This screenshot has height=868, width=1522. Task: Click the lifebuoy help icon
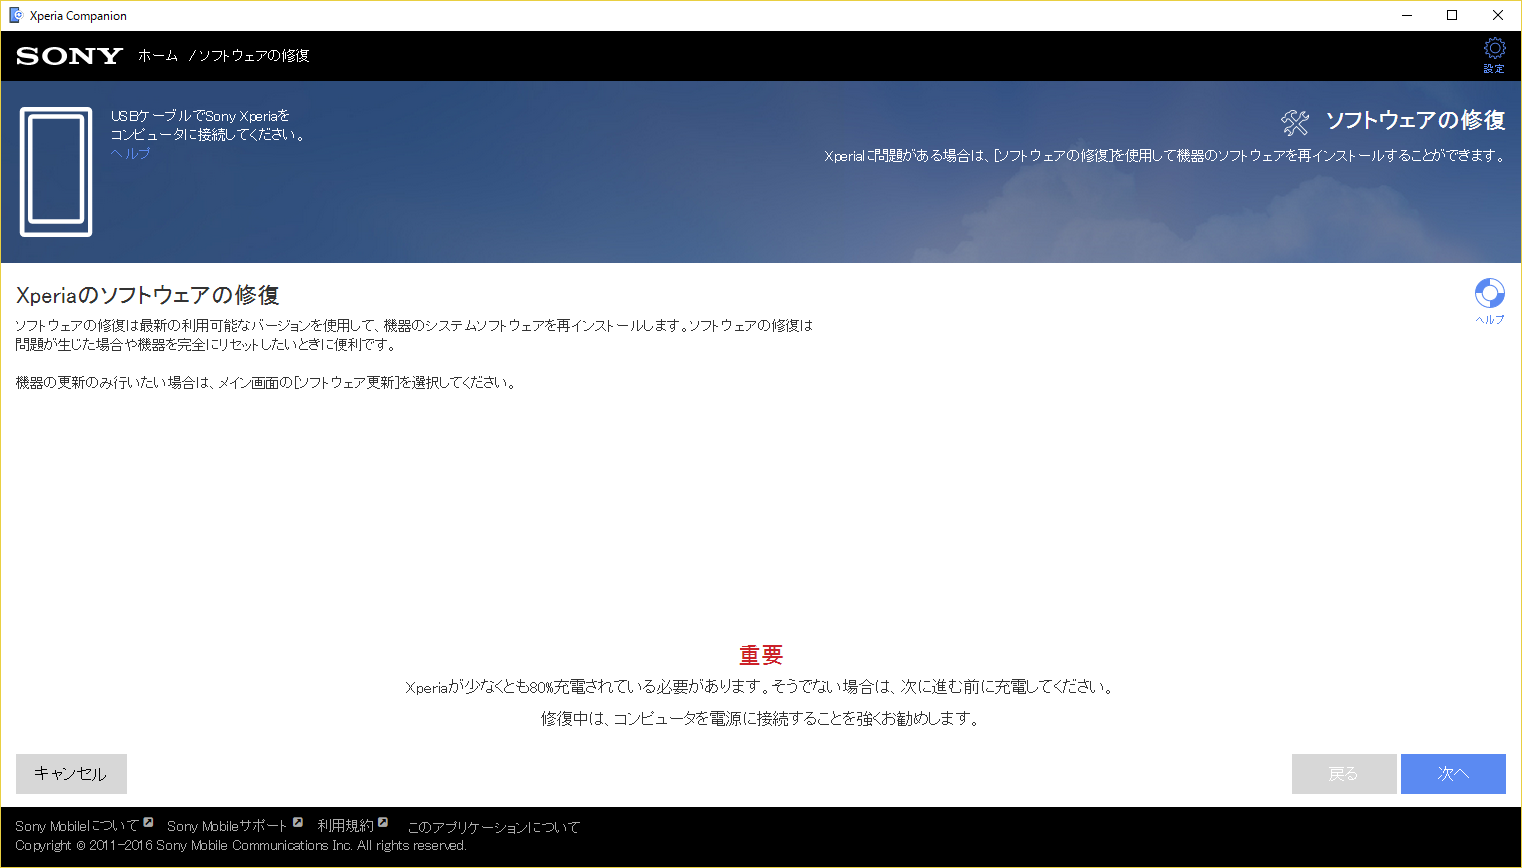click(1489, 294)
